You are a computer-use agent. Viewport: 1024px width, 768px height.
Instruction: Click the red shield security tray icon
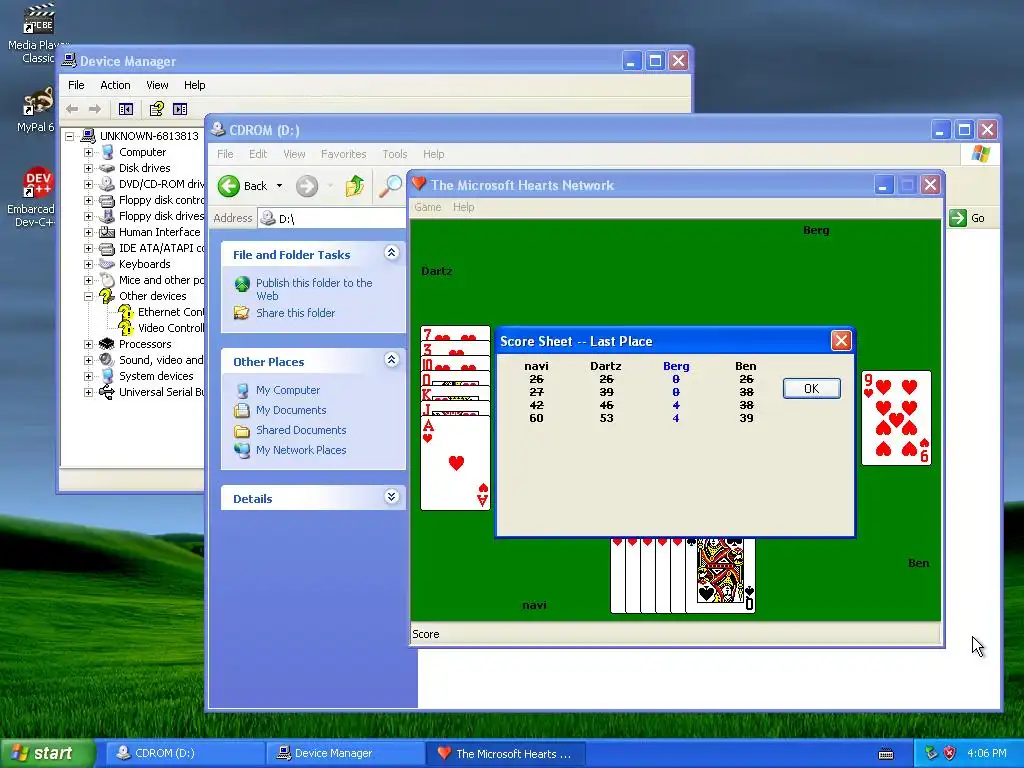(x=950, y=753)
